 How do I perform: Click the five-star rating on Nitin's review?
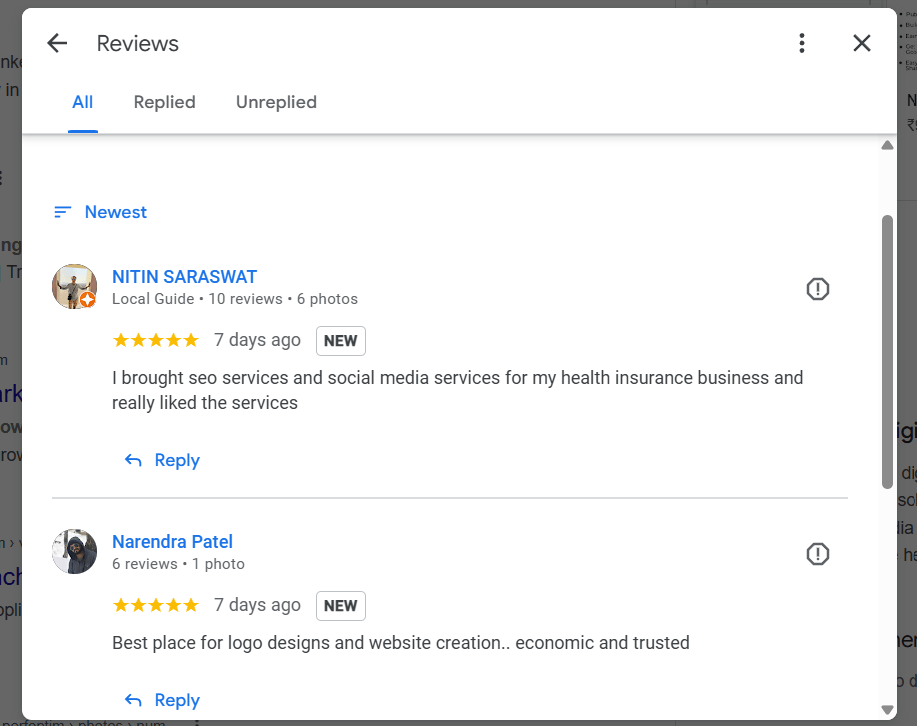tap(156, 340)
